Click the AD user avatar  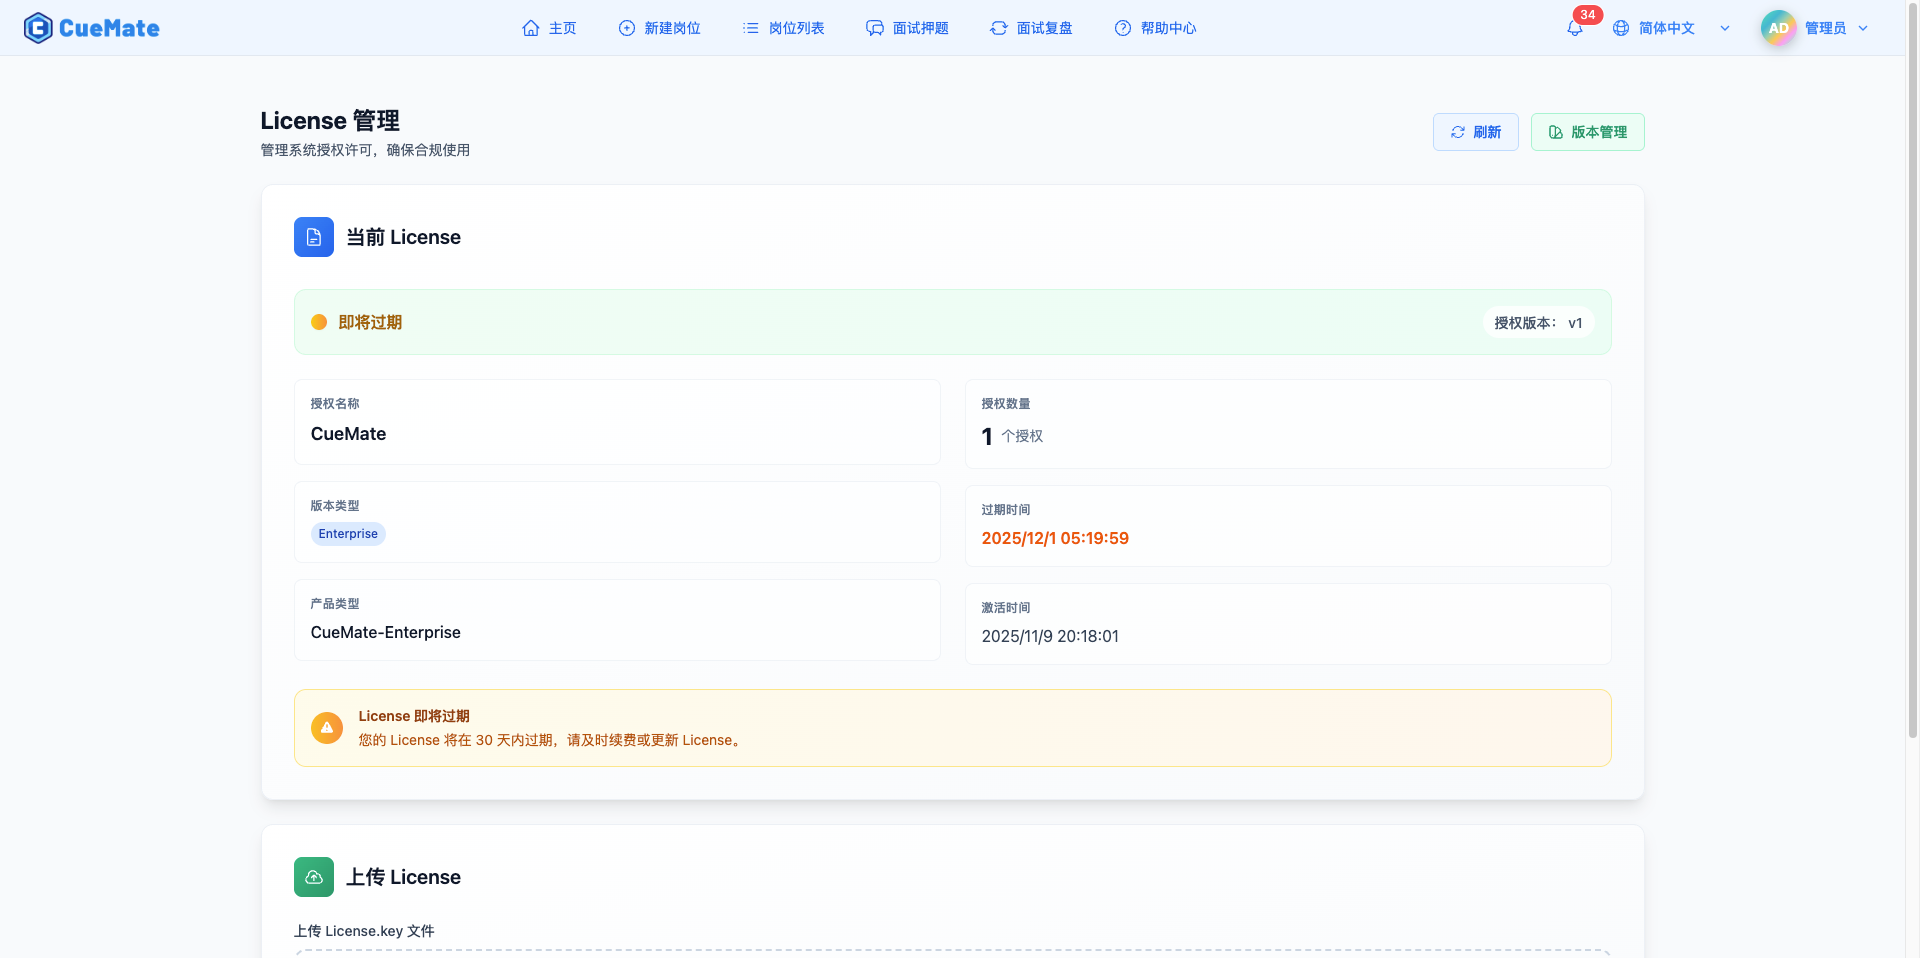tap(1778, 28)
